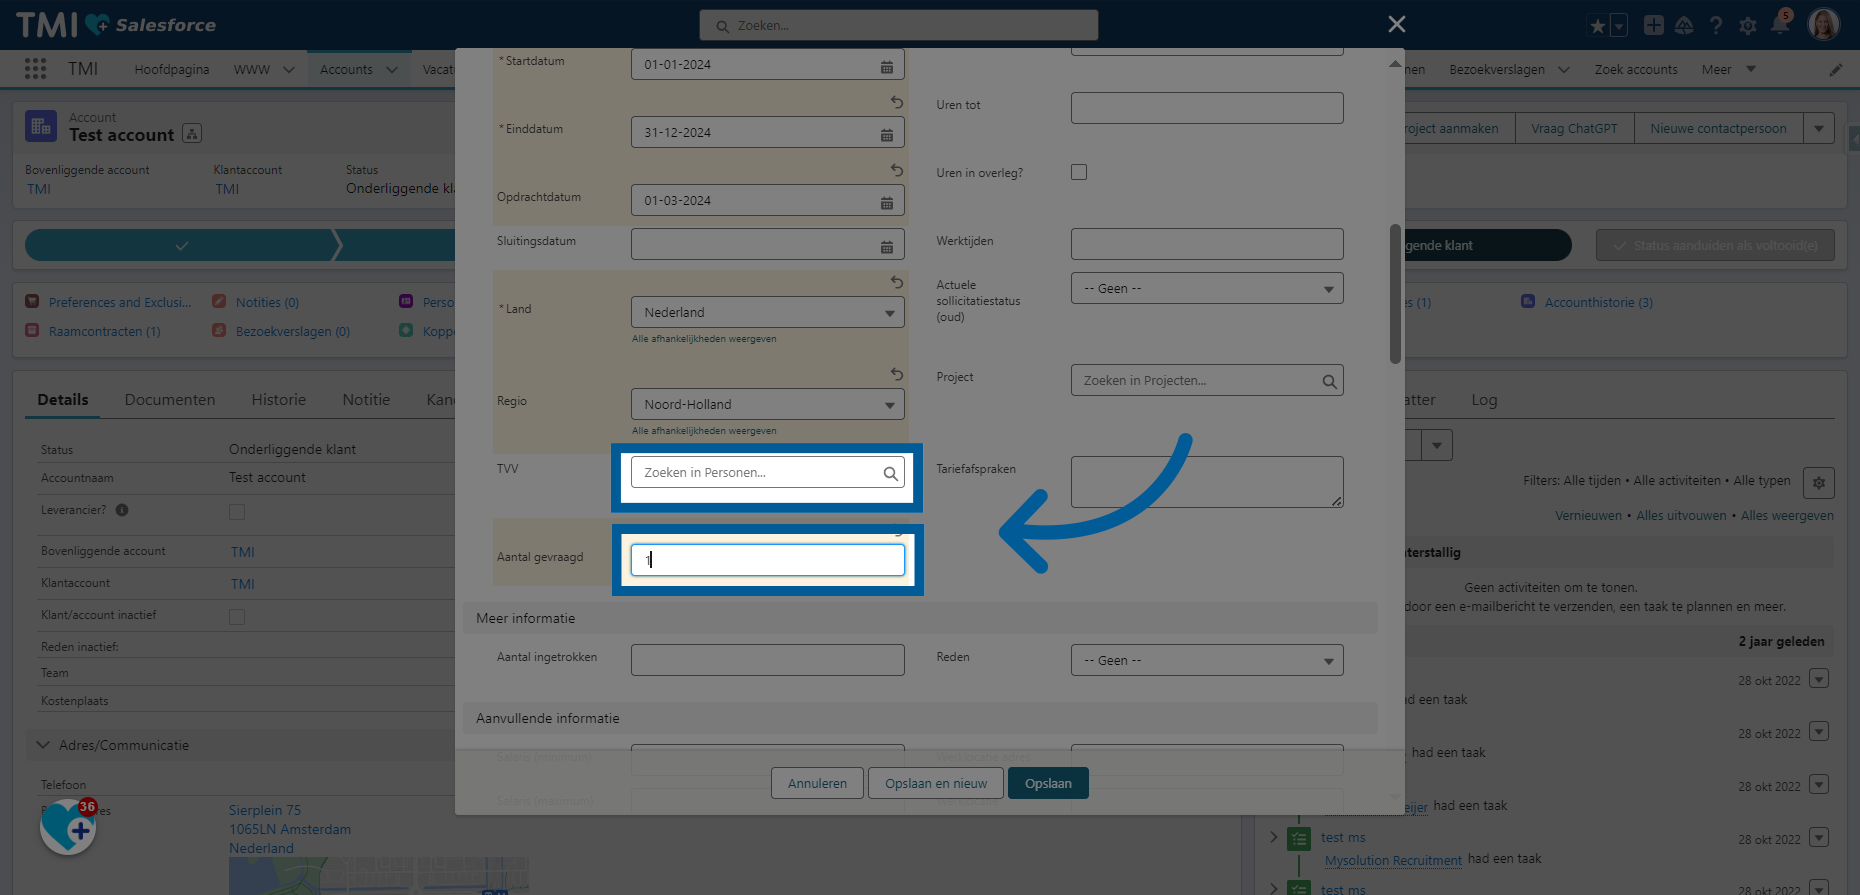This screenshot has width=1860, height=895.
Task: Open the Einddatum calendar picker
Action: tap(887, 134)
